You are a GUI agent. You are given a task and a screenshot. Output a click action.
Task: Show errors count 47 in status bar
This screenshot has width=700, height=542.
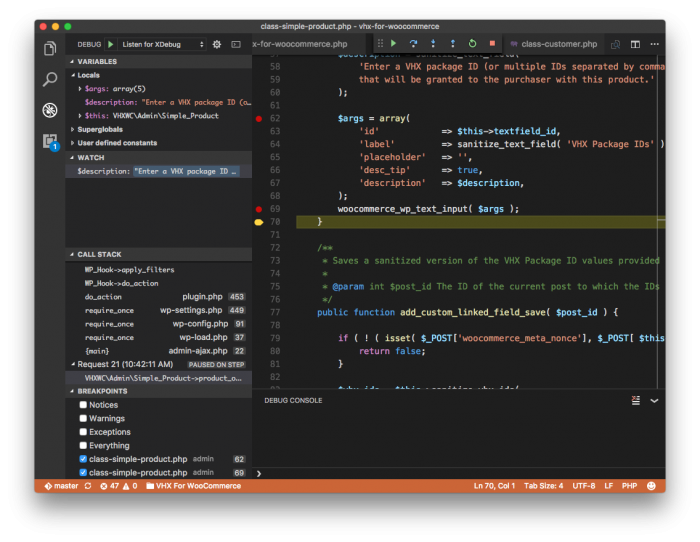(109, 486)
